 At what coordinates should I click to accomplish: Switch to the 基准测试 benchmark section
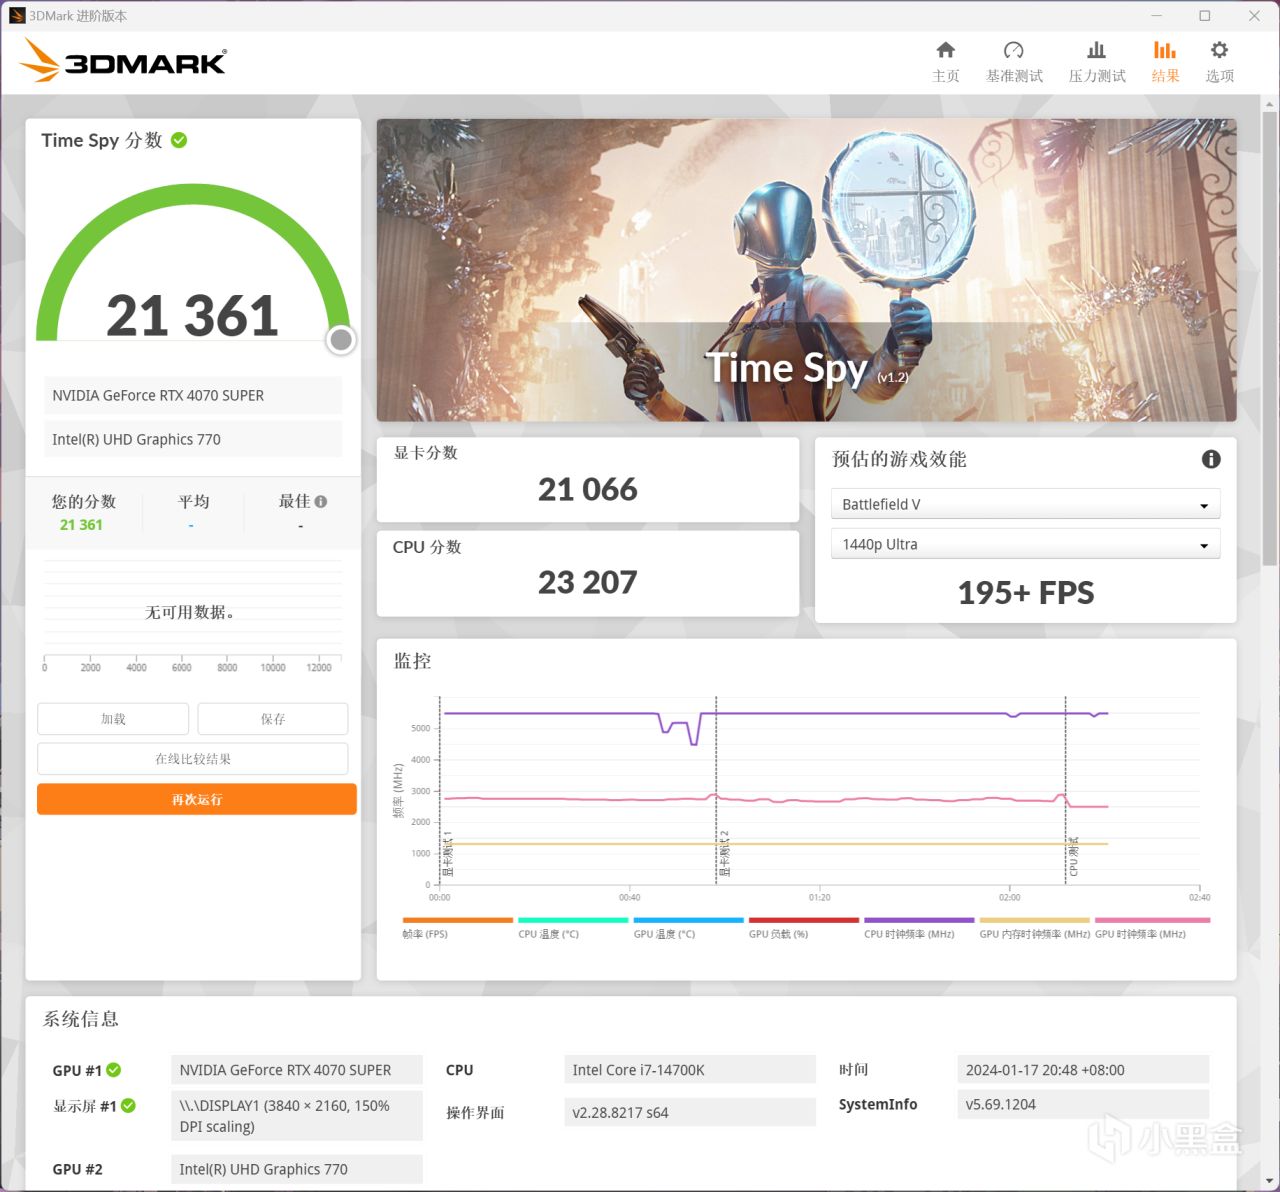click(x=1014, y=60)
